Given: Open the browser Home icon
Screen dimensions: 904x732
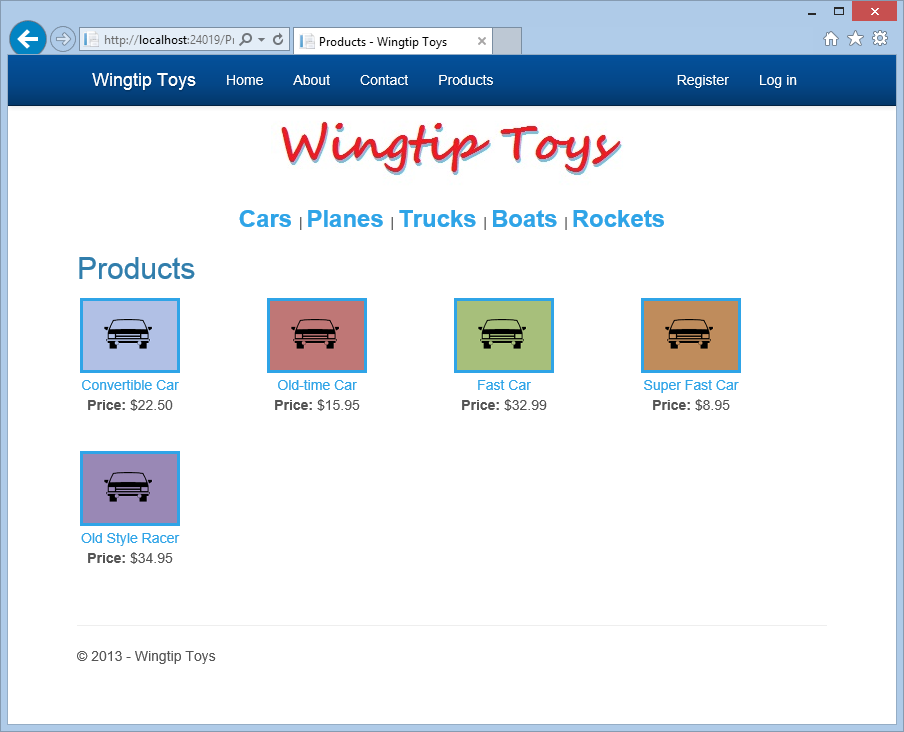Looking at the screenshot, I should click(831, 37).
